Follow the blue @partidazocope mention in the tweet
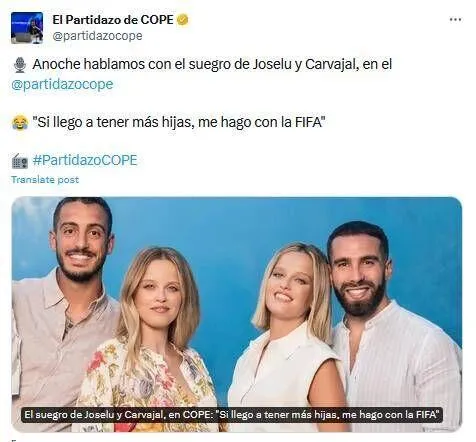This screenshot has height=442, width=476. point(62,84)
